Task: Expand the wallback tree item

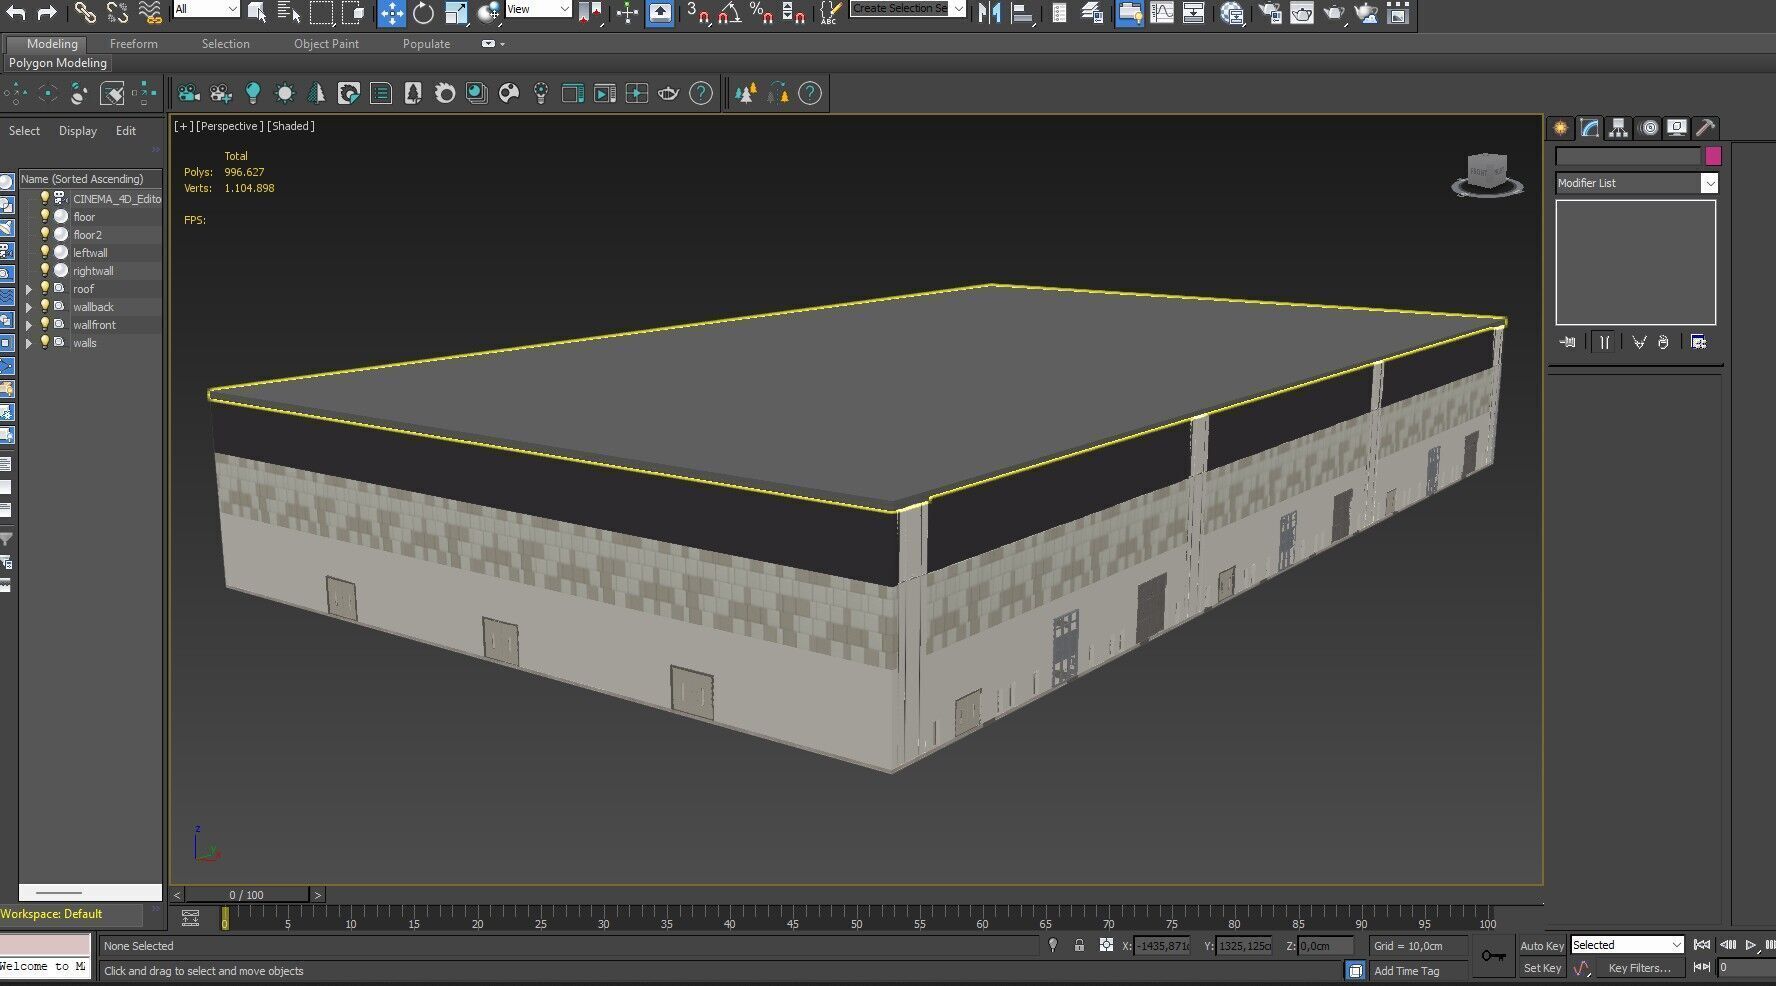Action: coord(29,307)
